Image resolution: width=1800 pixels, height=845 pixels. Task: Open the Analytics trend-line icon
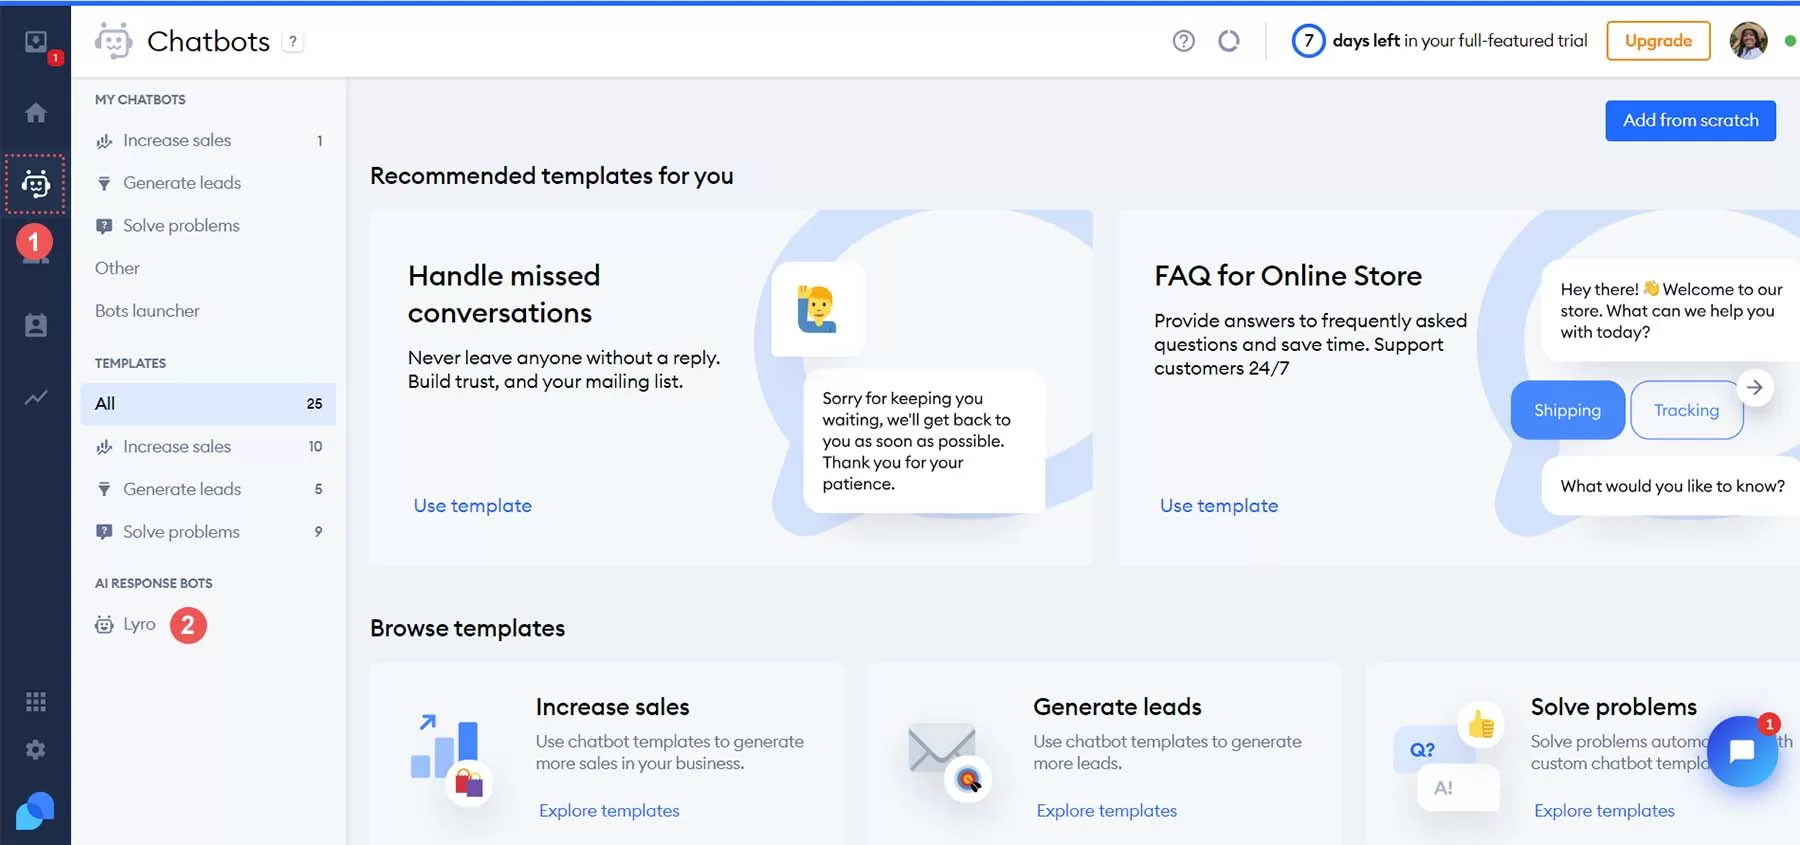click(x=36, y=398)
